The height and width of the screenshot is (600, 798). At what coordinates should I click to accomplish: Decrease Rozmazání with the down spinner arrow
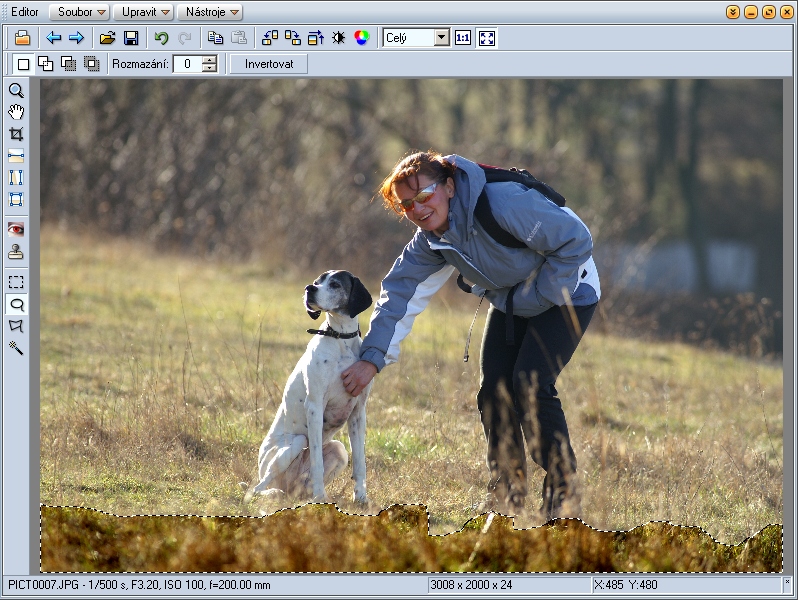point(209,68)
